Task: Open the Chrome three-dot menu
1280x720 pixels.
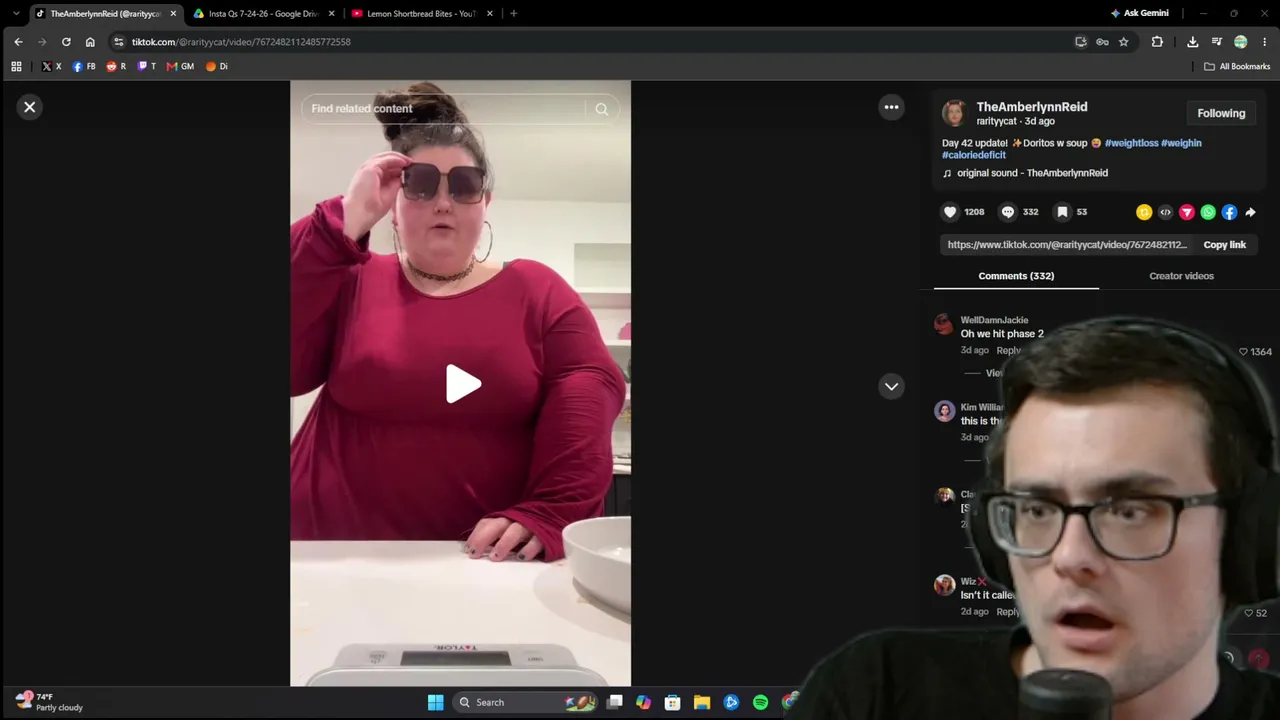Action: pos(1265,42)
